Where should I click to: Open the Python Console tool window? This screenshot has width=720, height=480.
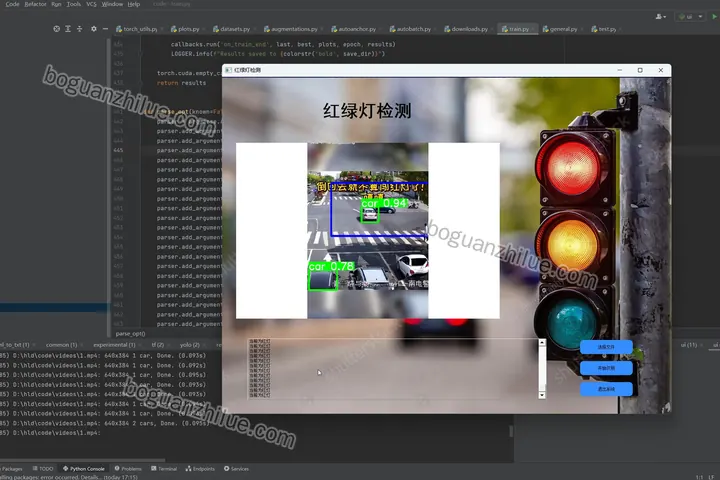(84, 469)
